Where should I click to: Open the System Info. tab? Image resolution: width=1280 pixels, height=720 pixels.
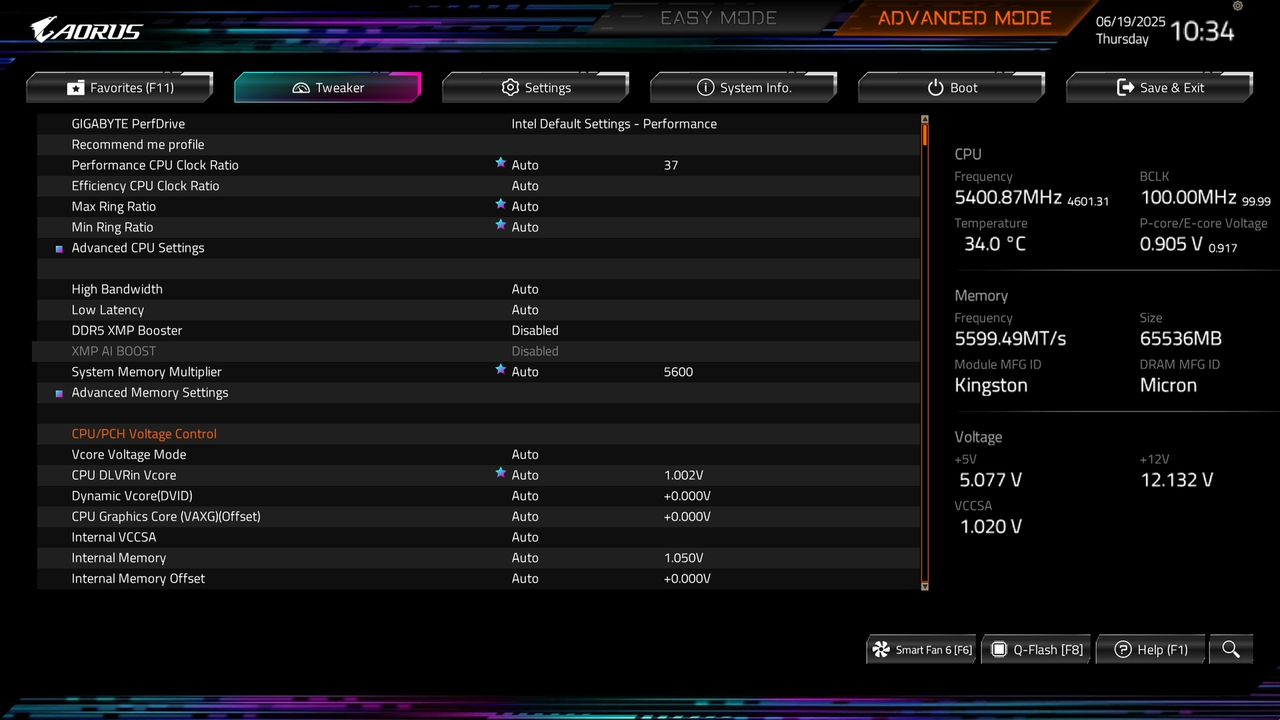pyautogui.click(x=744, y=87)
